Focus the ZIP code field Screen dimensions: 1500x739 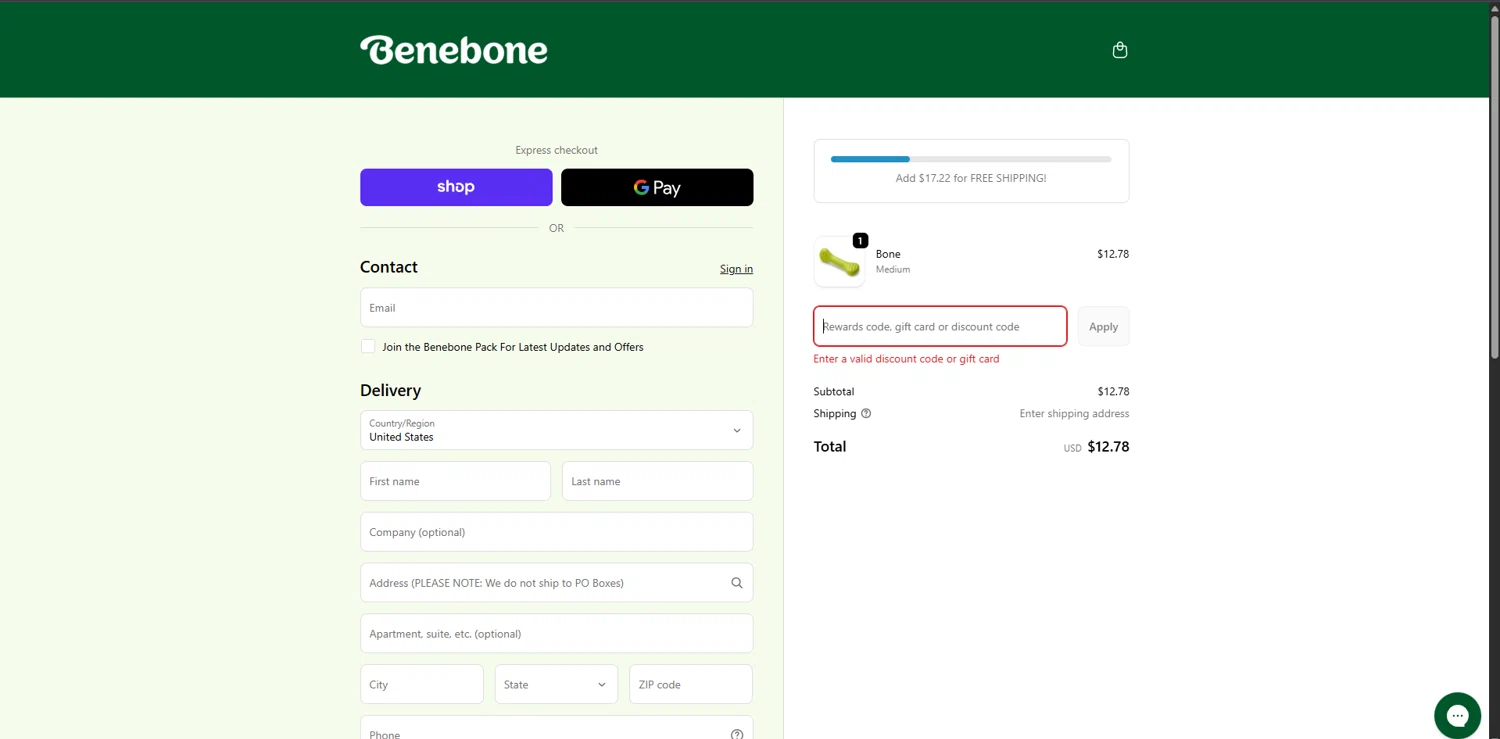click(691, 684)
